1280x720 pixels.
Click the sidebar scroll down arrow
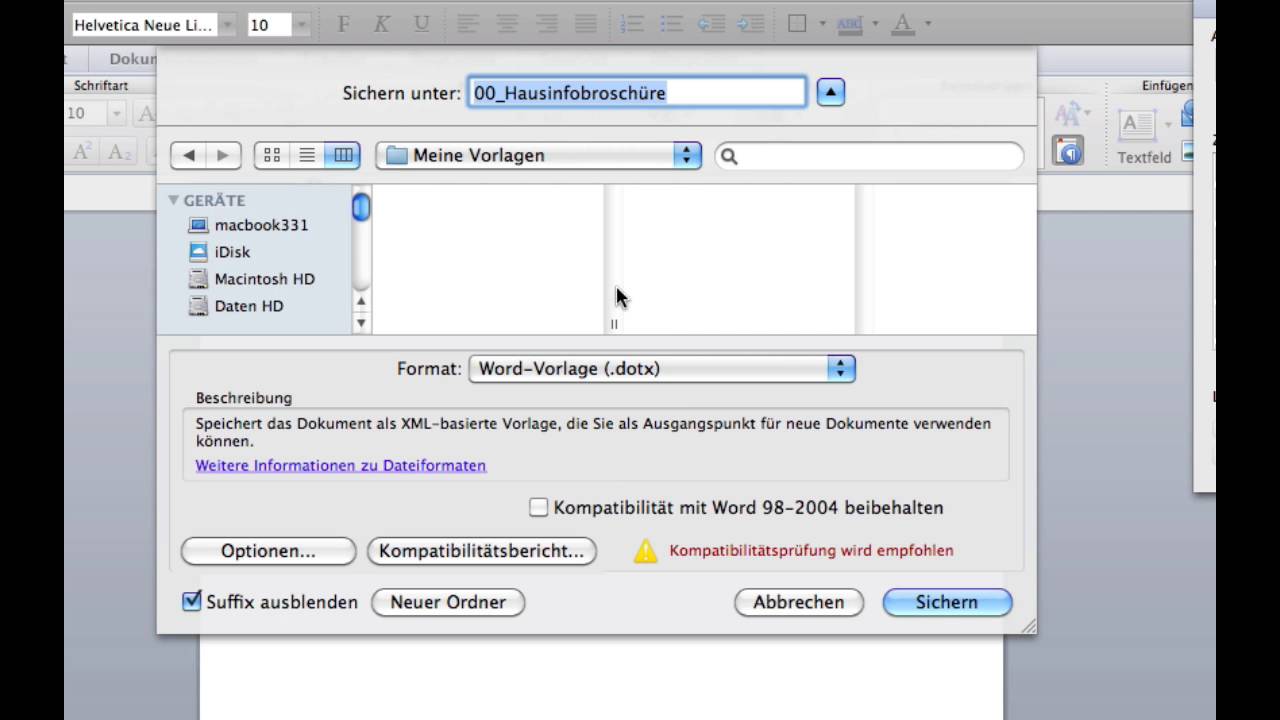(x=361, y=323)
